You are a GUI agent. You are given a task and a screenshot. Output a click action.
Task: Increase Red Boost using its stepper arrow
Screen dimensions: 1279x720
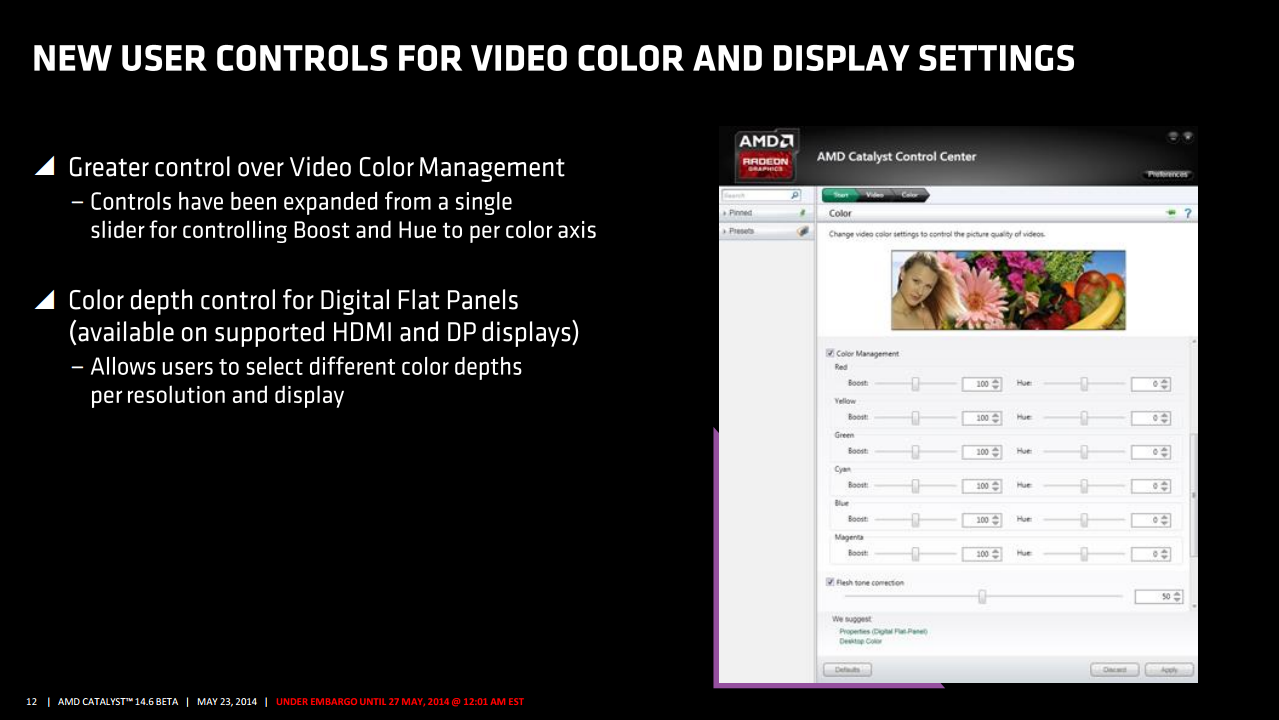tap(994, 380)
